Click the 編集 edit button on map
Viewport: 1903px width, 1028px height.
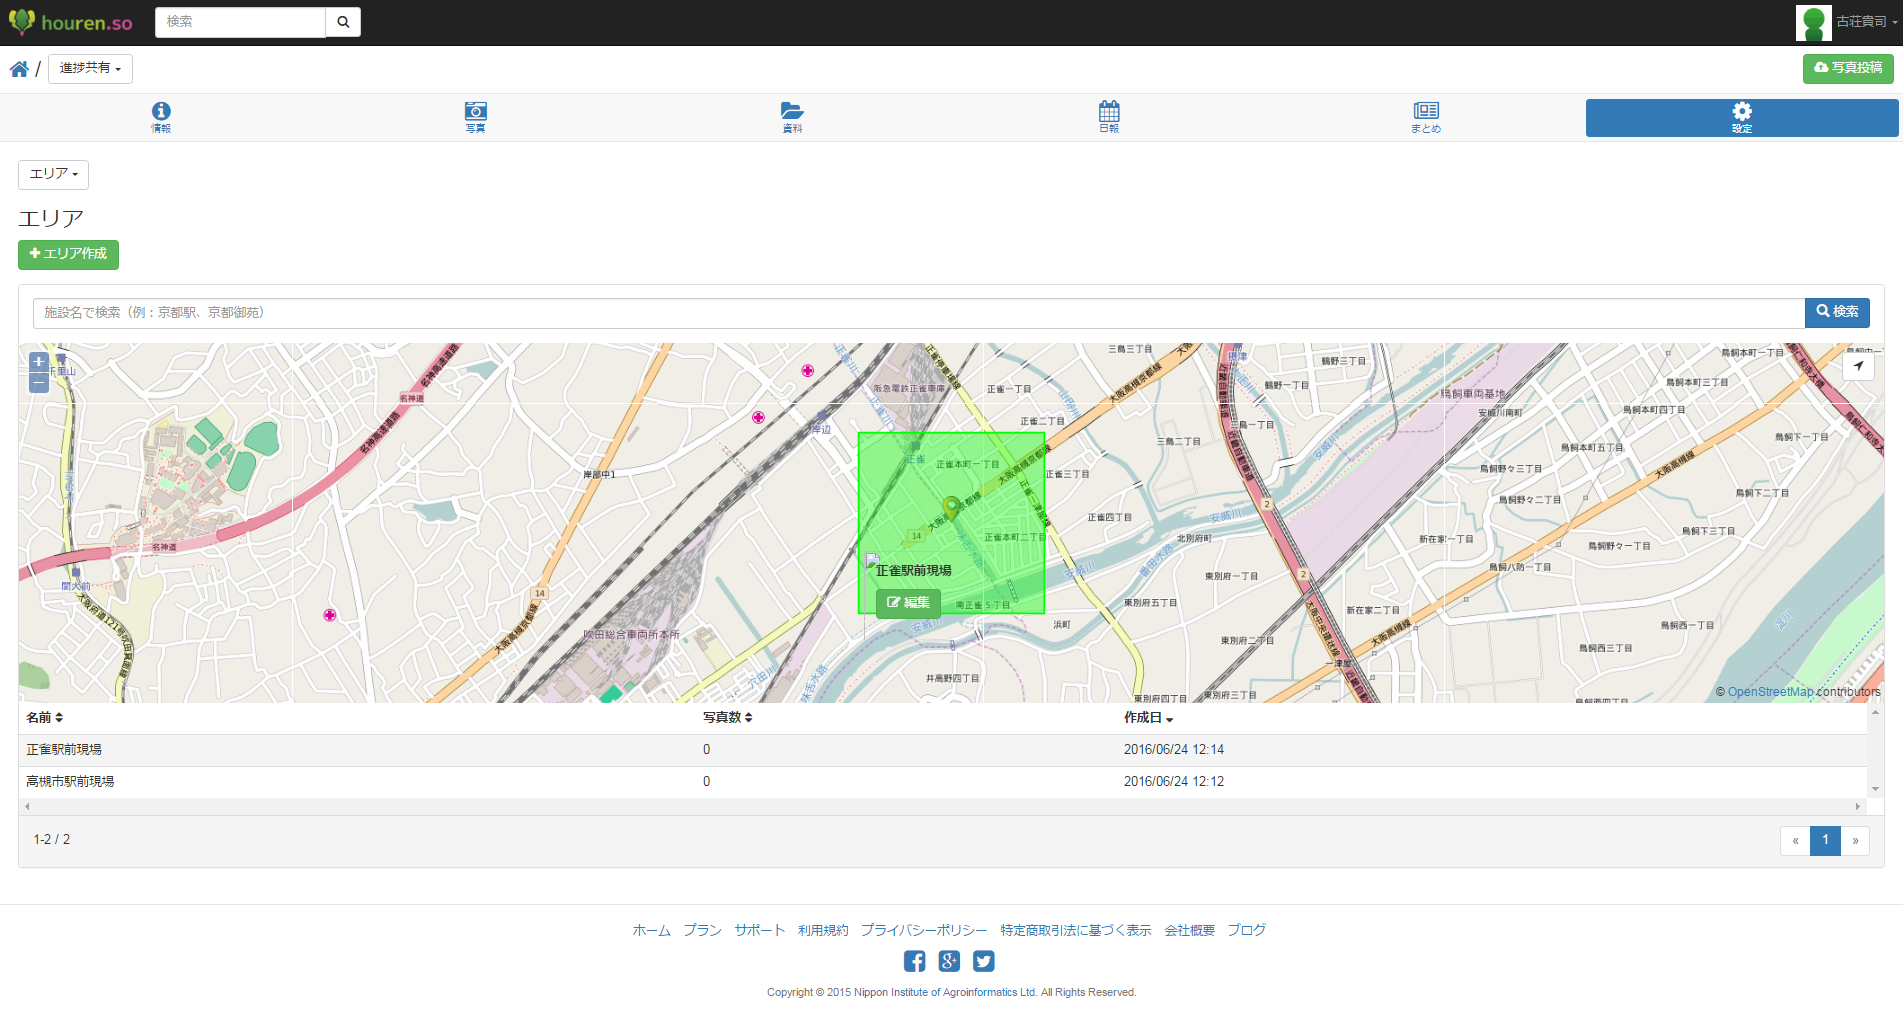pyautogui.click(x=908, y=603)
